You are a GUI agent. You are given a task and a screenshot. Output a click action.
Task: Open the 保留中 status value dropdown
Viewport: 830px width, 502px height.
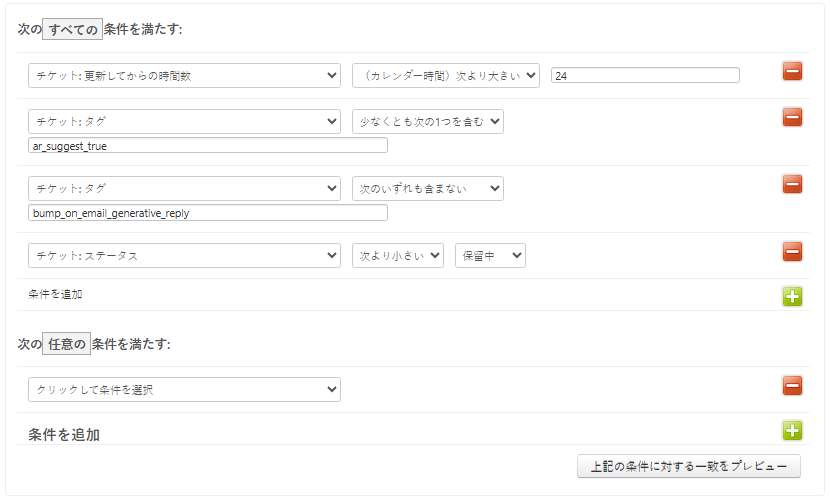pyautogui.click(x=490, y=256)
